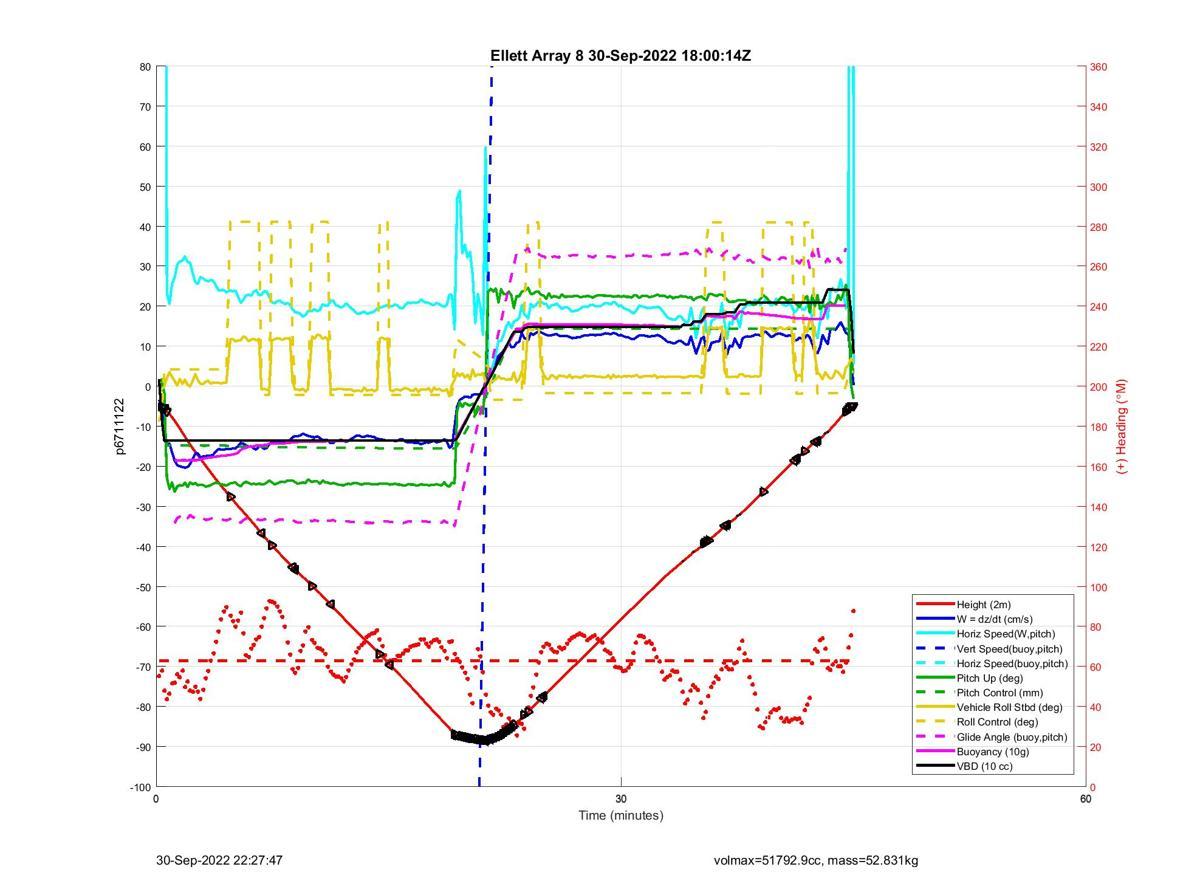Viewport: 1200px width, 885px height.
Task: Click the red '100' heading axis tick
Action: (x=1098, y=587)
